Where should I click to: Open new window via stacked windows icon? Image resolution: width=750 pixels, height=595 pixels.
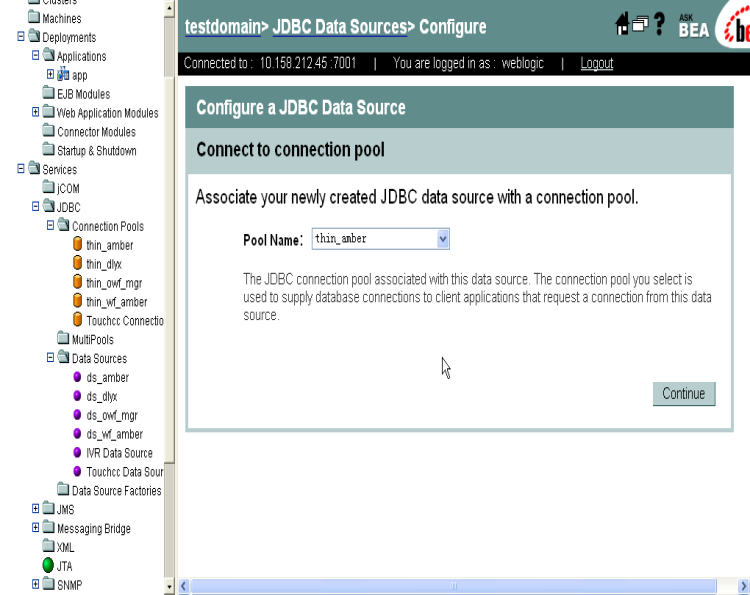pyautogui.click(x=640, y=23)
